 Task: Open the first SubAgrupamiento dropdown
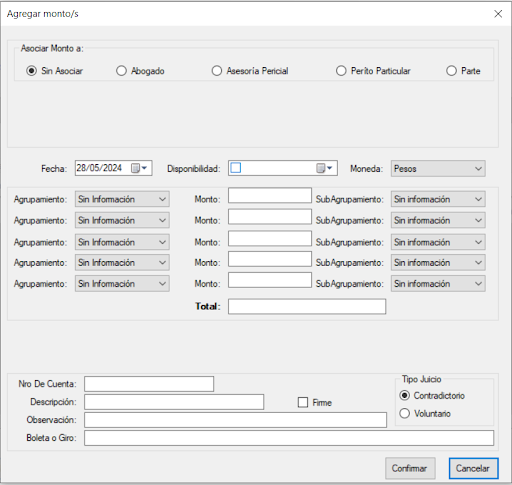point(438,199)
